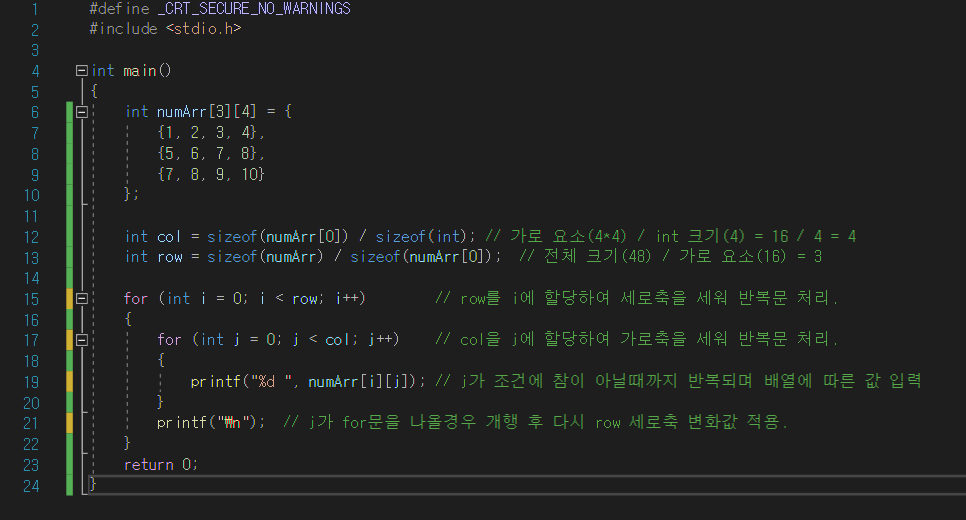Viewport: 966px width, 520px height.
Task: Collapse the outer for loop over row
Action: tap(81, 299)
